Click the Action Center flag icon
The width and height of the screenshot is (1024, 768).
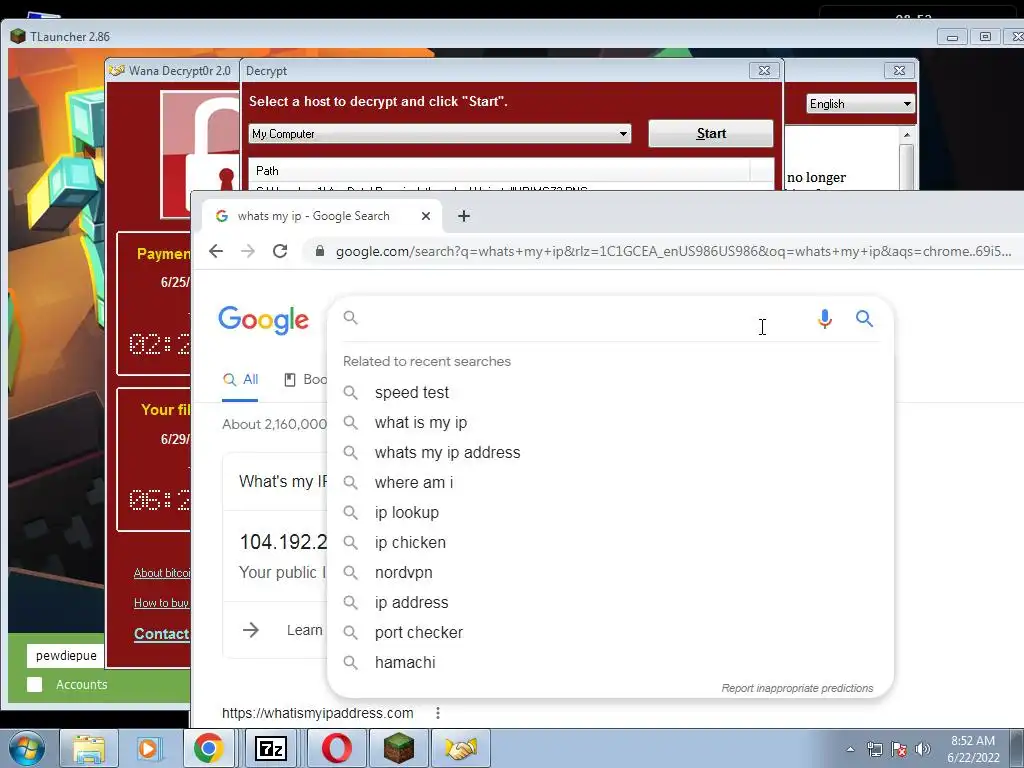point(899,750)
